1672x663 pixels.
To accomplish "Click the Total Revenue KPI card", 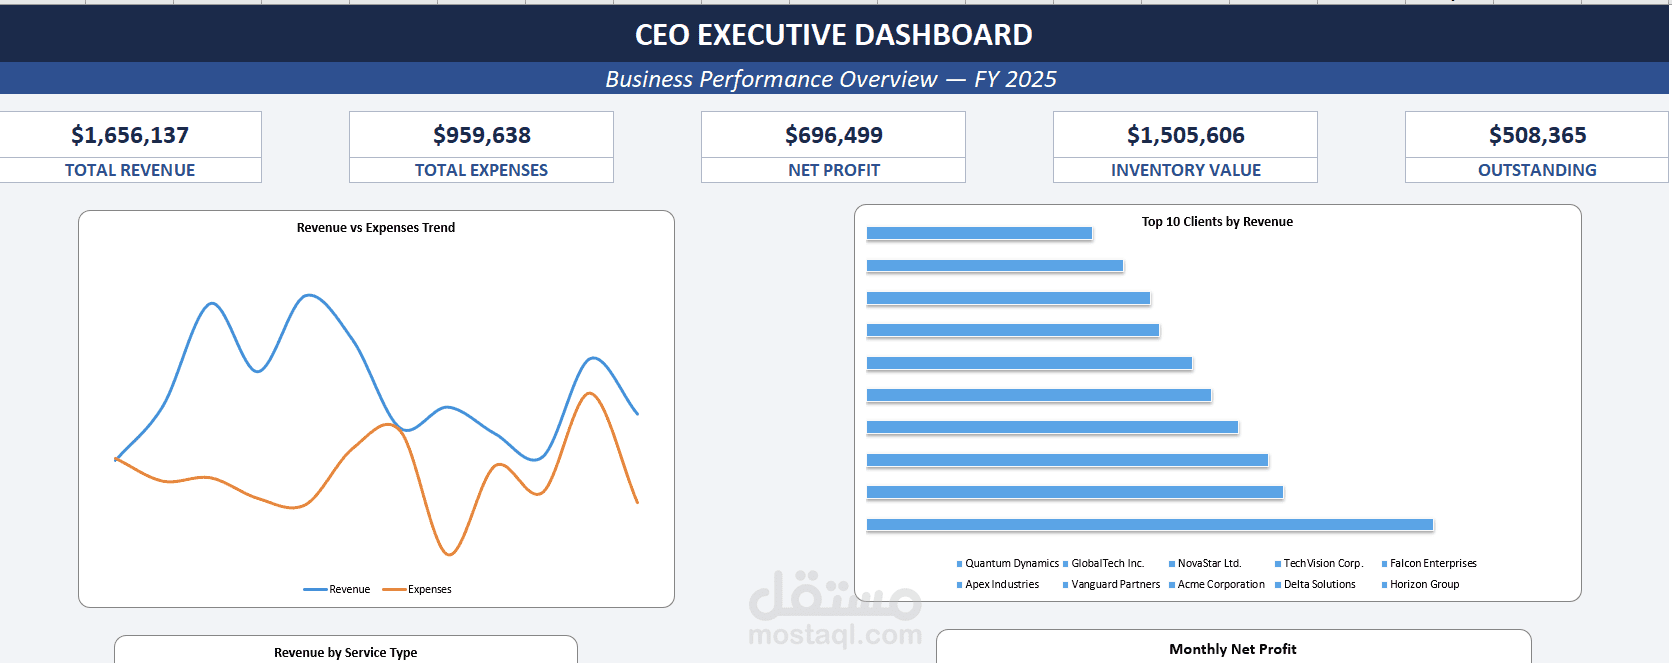I will tap(130, 147).
